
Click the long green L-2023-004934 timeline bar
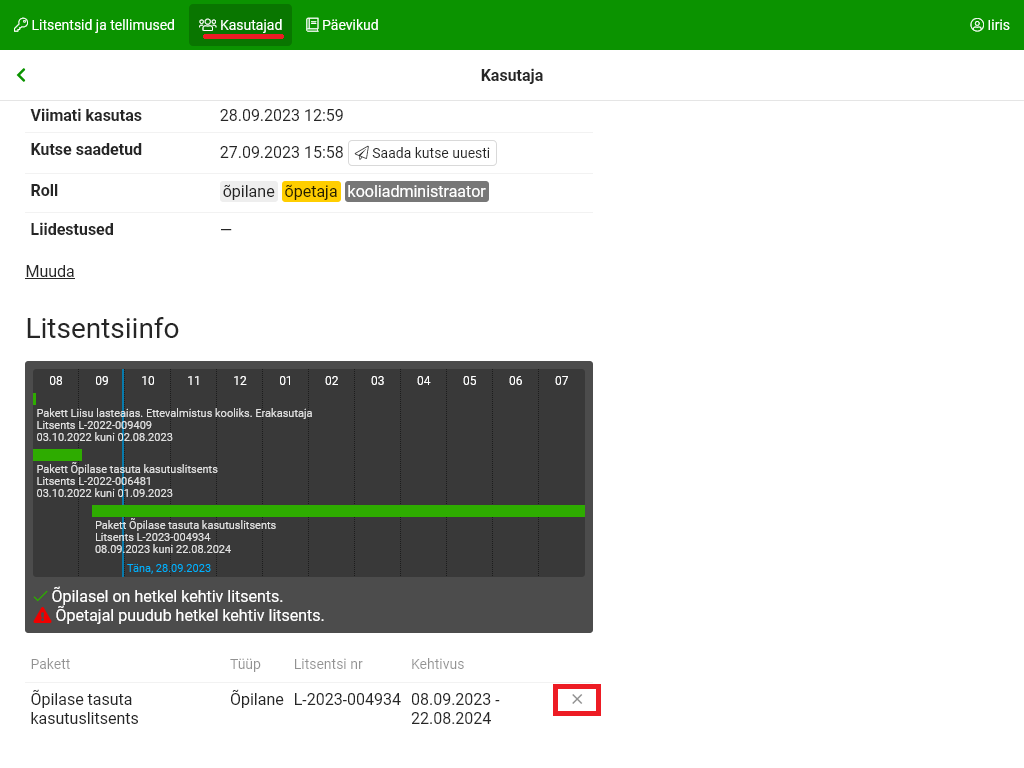(x=338, y=511)
